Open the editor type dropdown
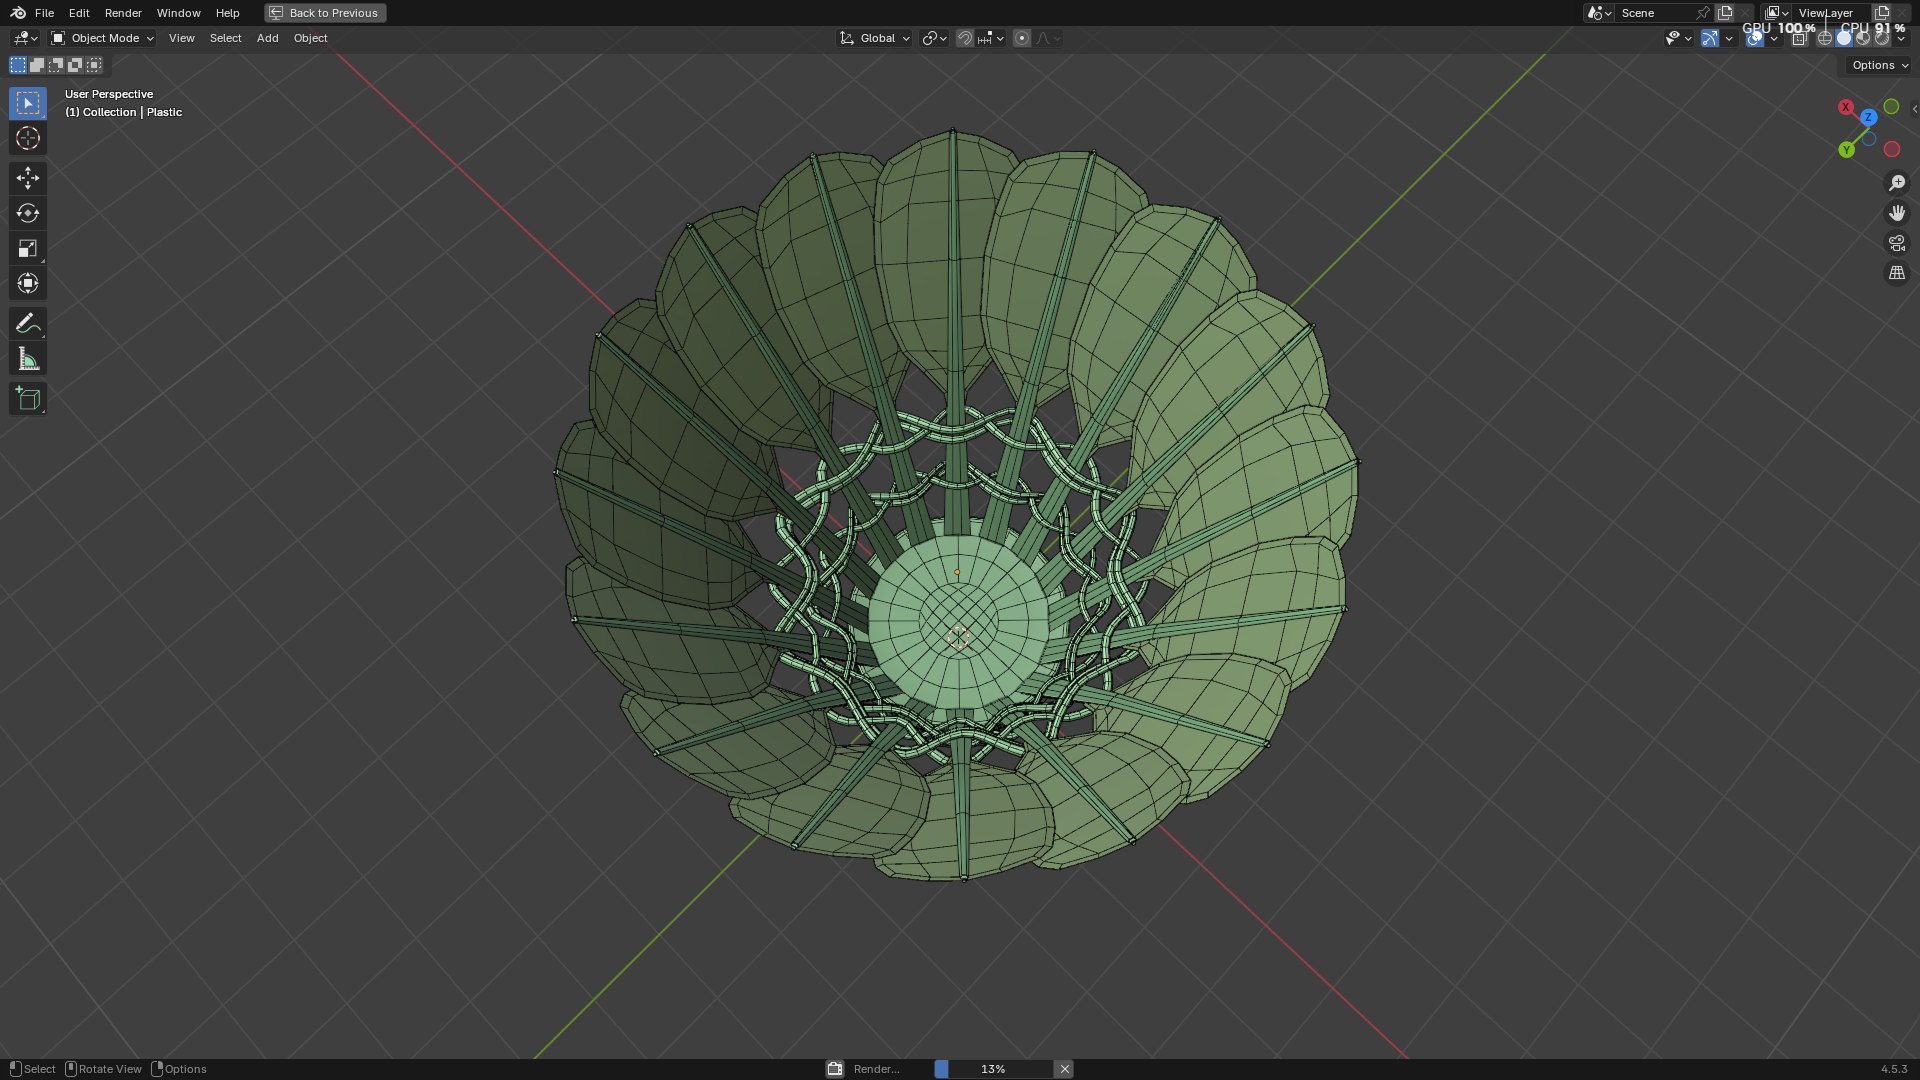The image size is (1920, 1080). pos(25,38)
